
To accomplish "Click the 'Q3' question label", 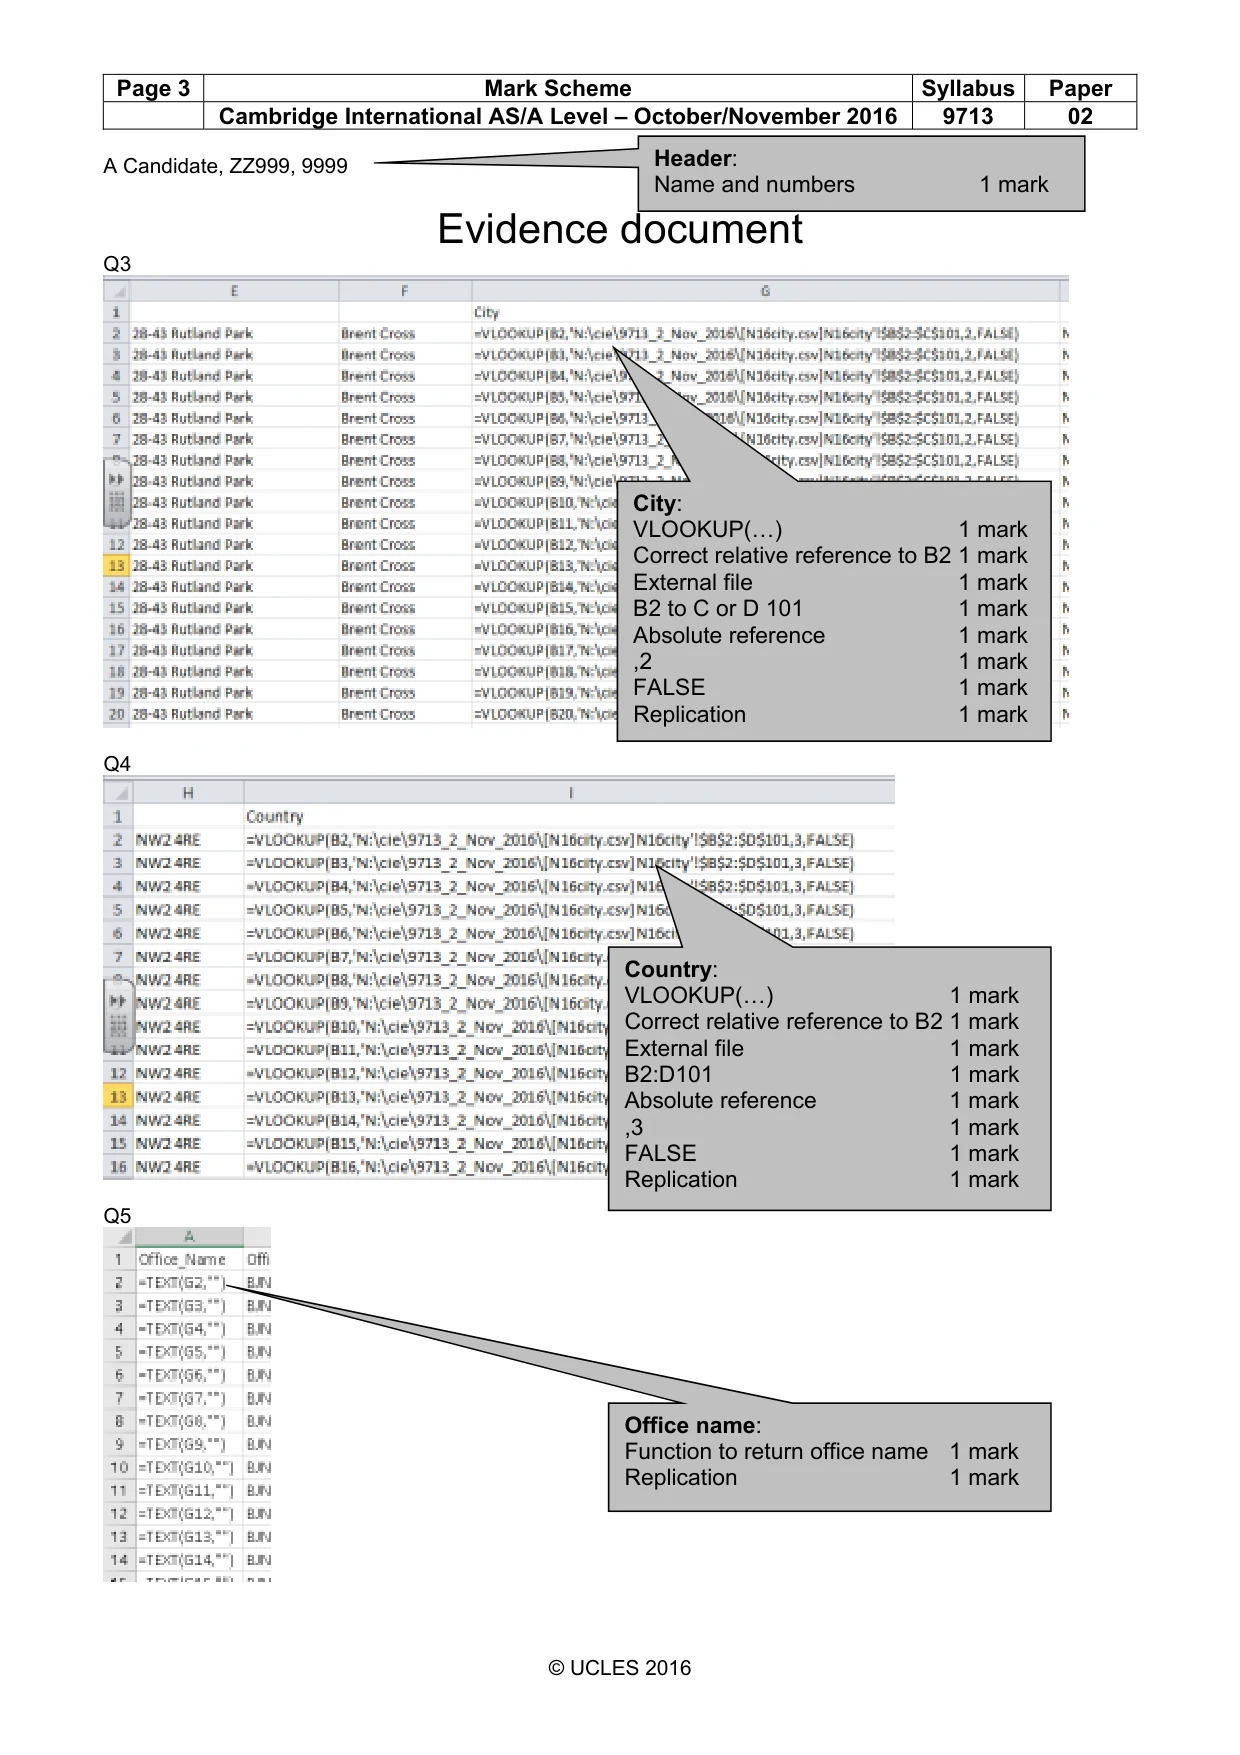I will 117,264.
